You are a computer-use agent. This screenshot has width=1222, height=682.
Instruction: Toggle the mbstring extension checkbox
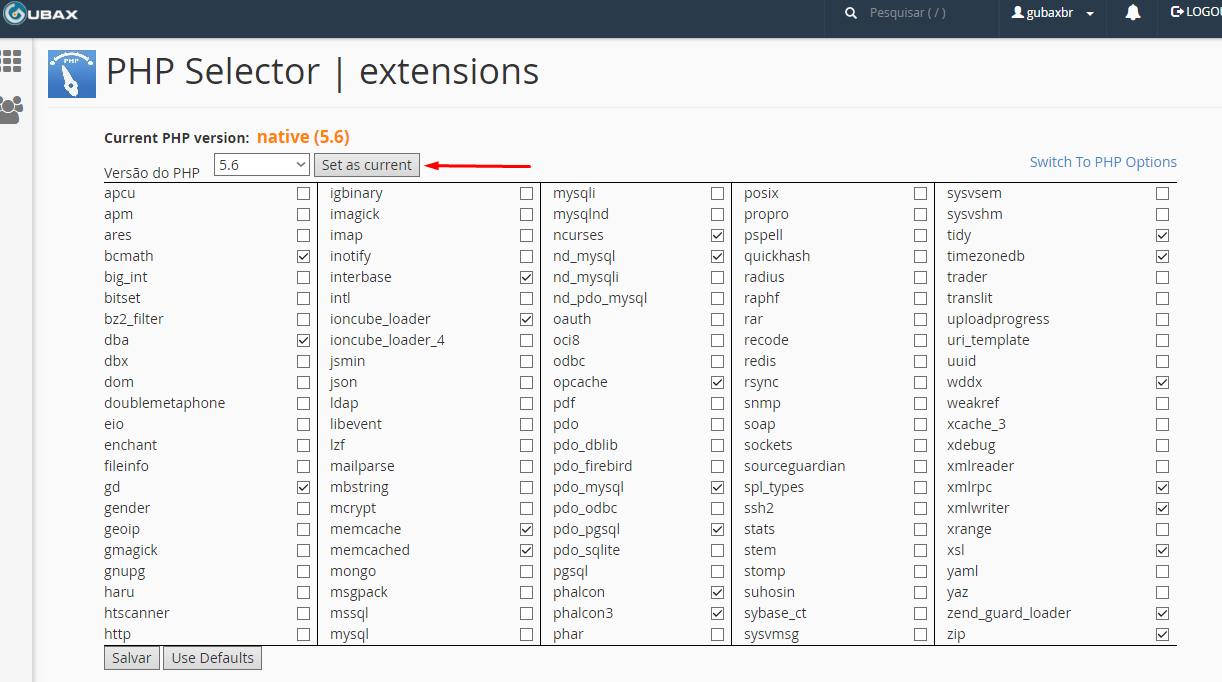[x=526, y=488]
